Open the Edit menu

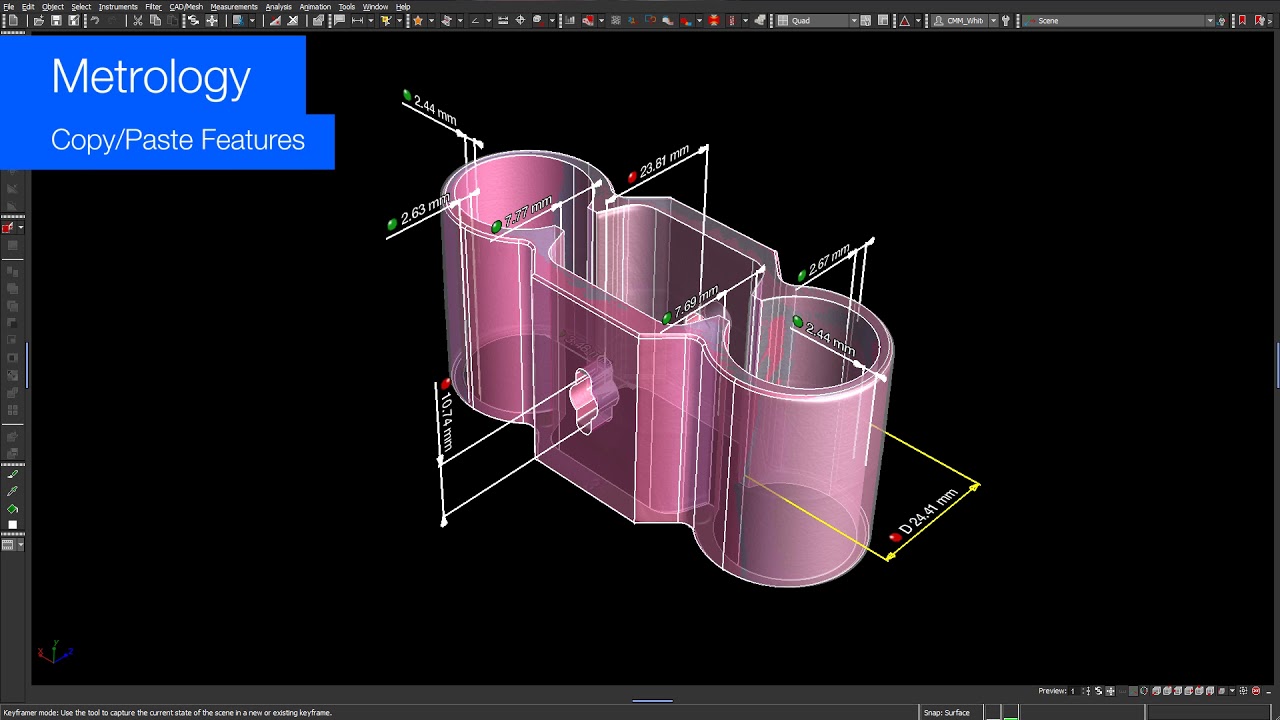point(28,7)
